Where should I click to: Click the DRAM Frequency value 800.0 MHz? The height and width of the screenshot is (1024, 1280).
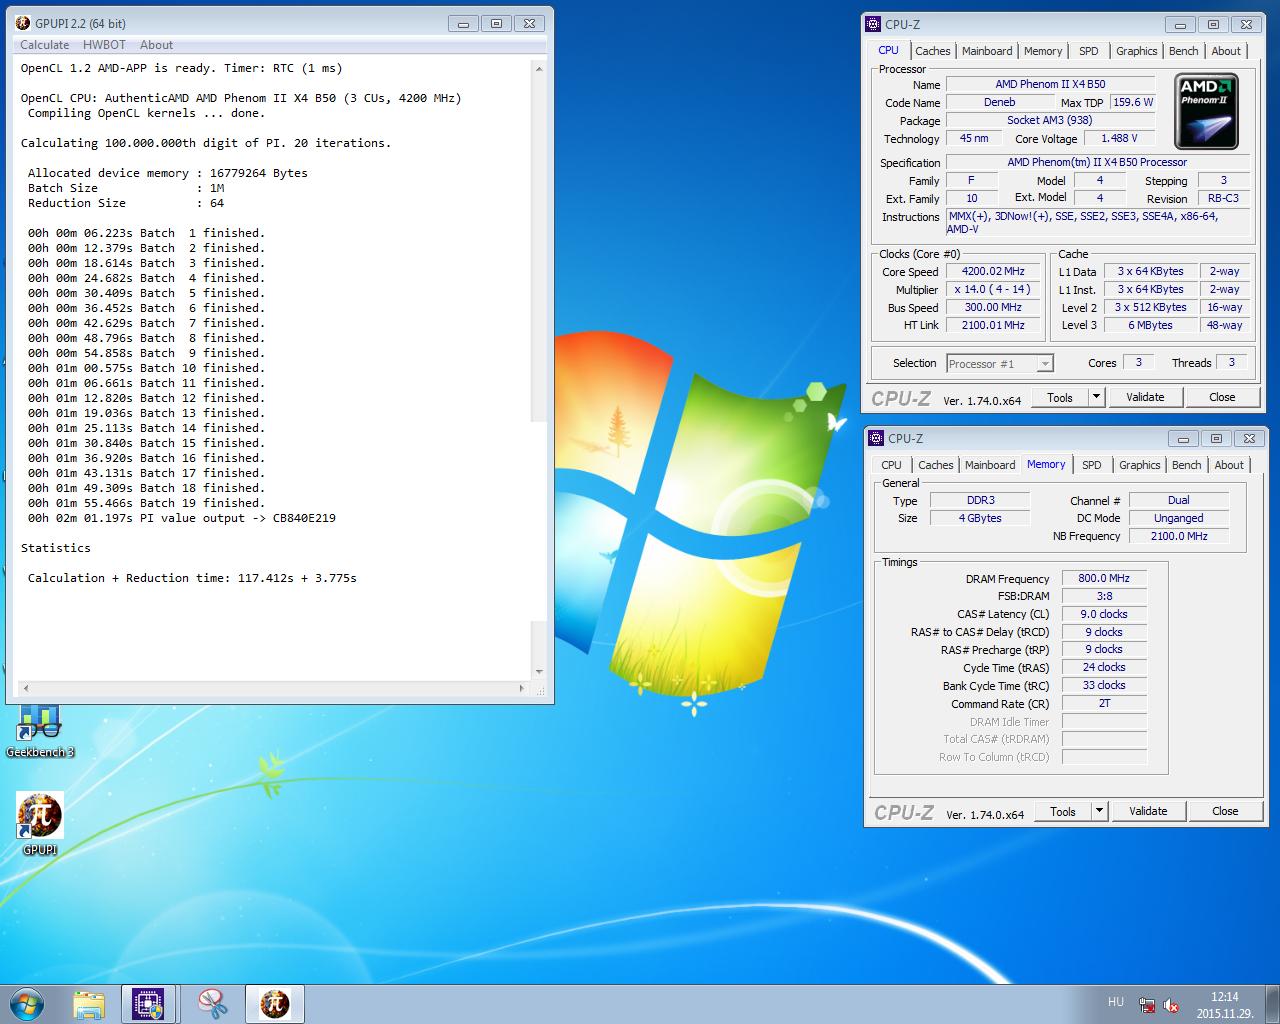[1104, 578]
